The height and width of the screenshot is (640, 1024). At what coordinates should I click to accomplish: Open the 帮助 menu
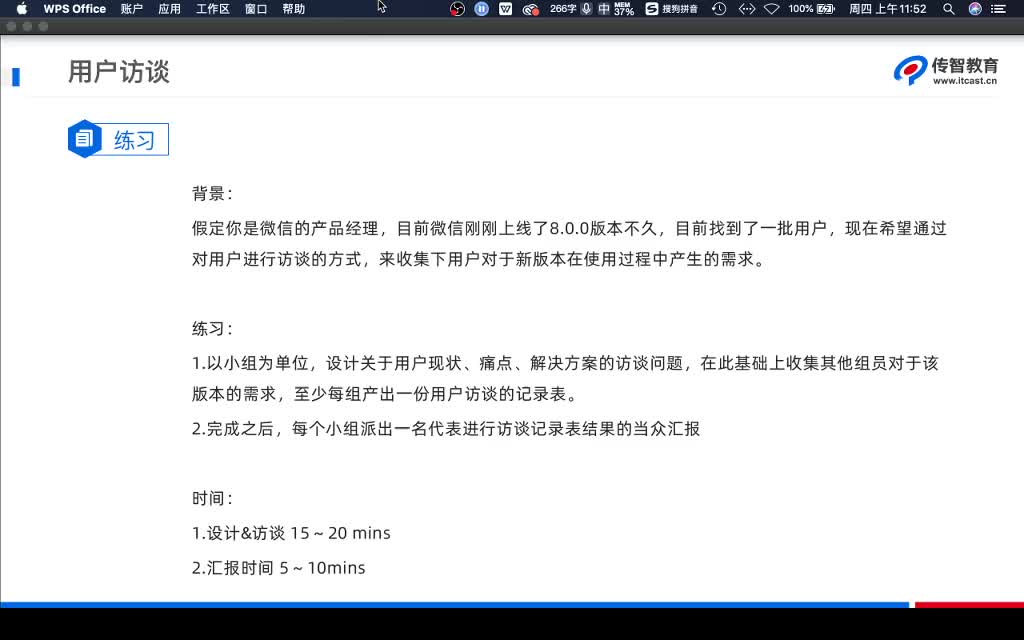pyautogui.click(x=294, y=8)
